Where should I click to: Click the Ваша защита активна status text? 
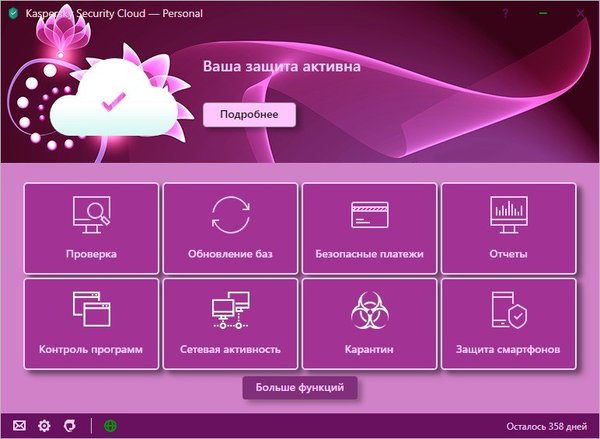click(282, 66)
